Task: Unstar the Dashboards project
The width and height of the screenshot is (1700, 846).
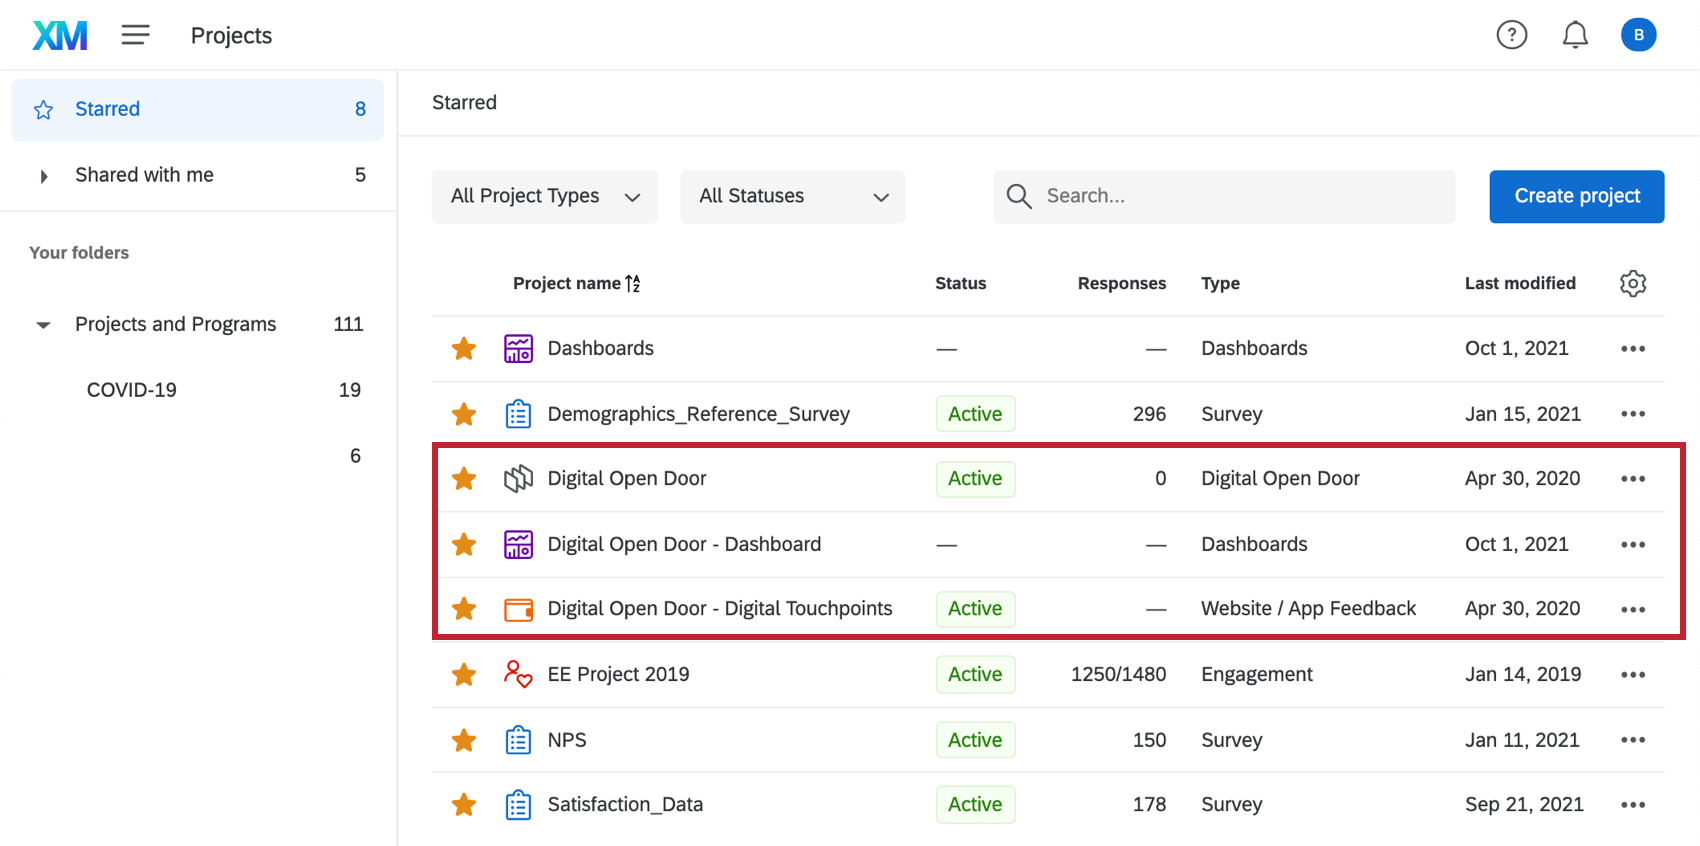Action: 464,349
